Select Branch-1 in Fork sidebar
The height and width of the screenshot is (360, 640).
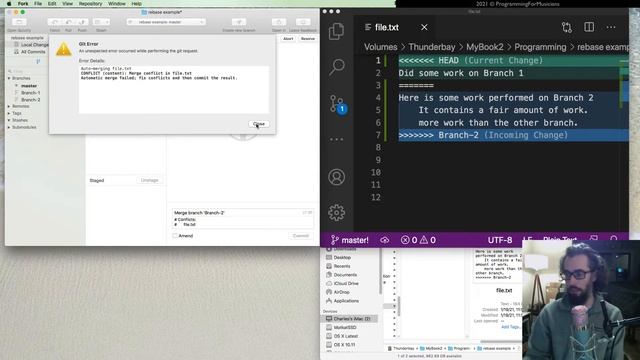pos(31,93)
